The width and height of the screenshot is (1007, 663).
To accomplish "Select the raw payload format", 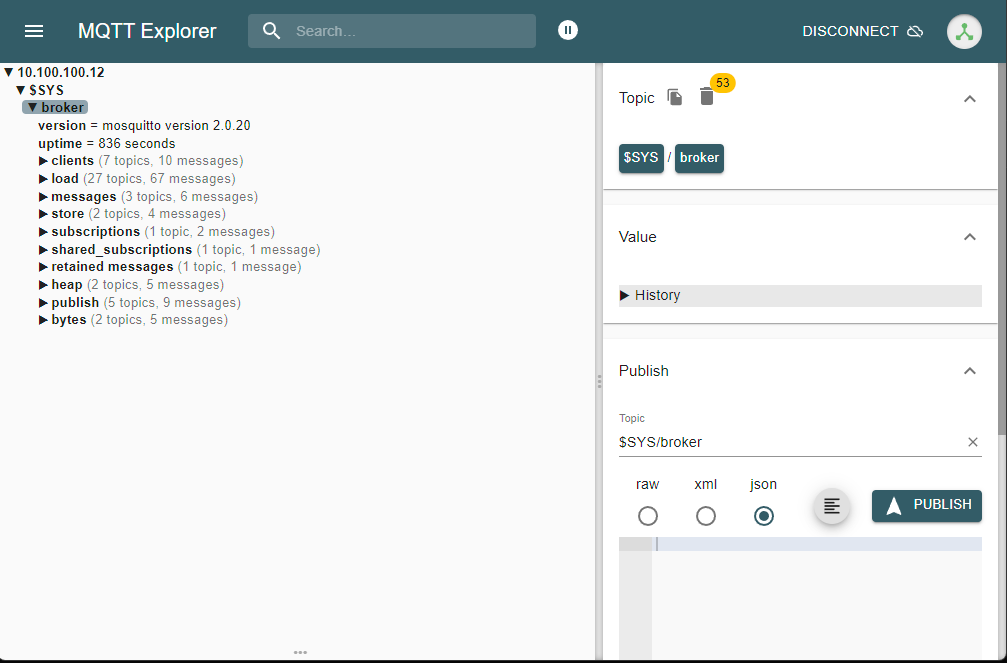I will [647, 516].
